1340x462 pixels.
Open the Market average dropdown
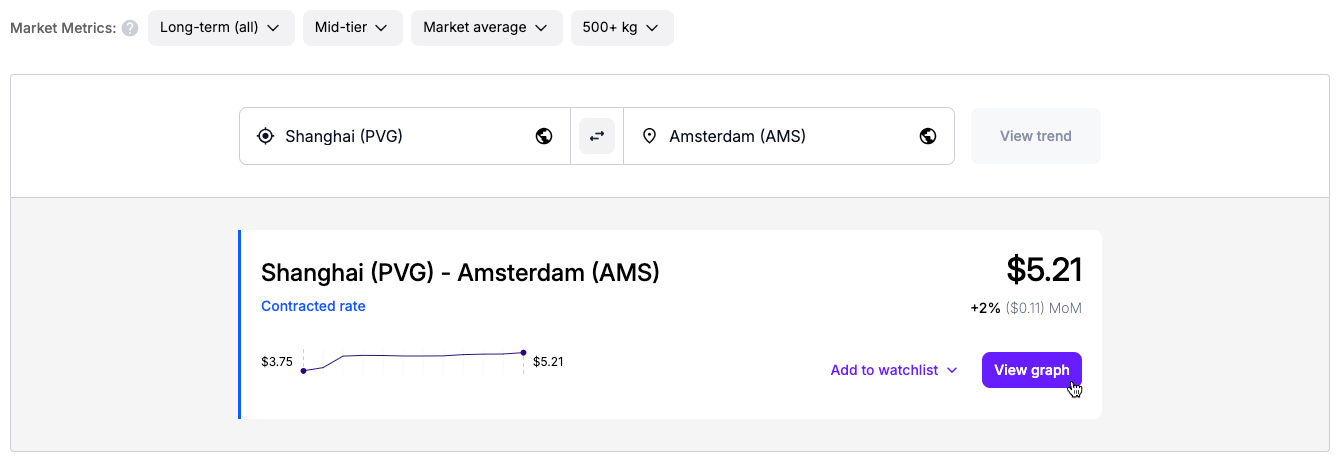click(x=486, y=28)
